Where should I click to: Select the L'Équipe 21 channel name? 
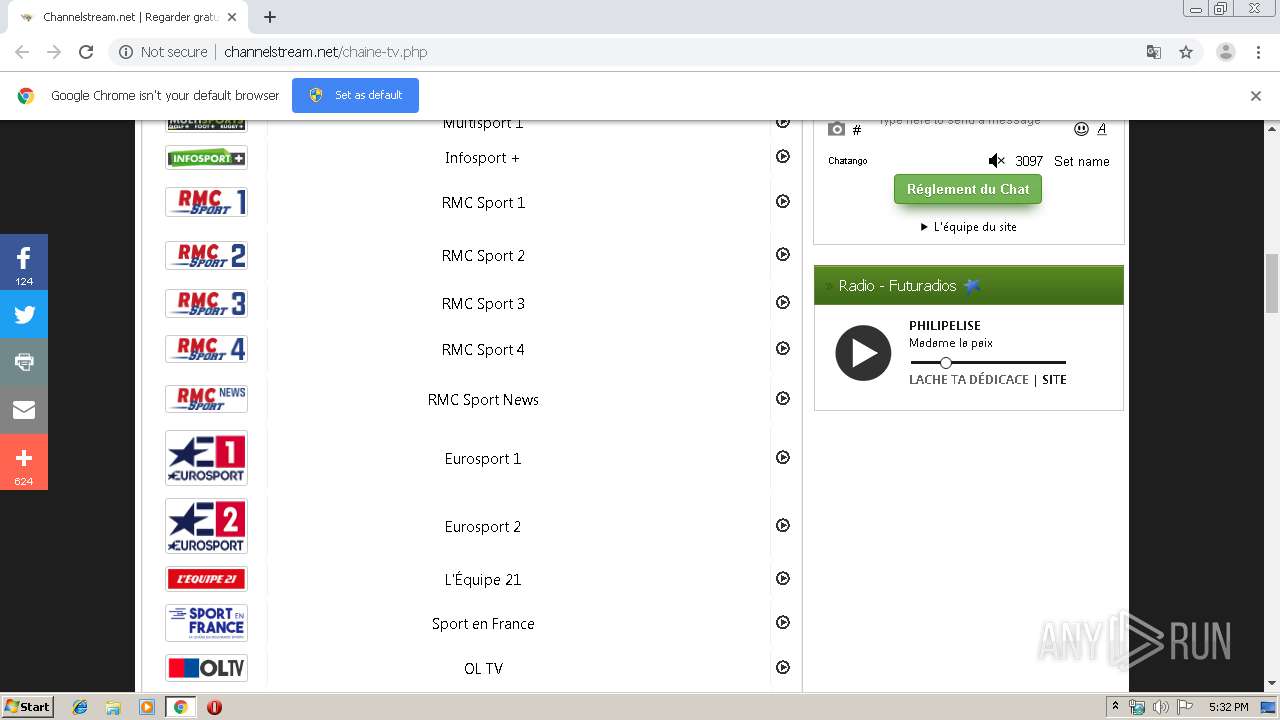pos(483,579)
